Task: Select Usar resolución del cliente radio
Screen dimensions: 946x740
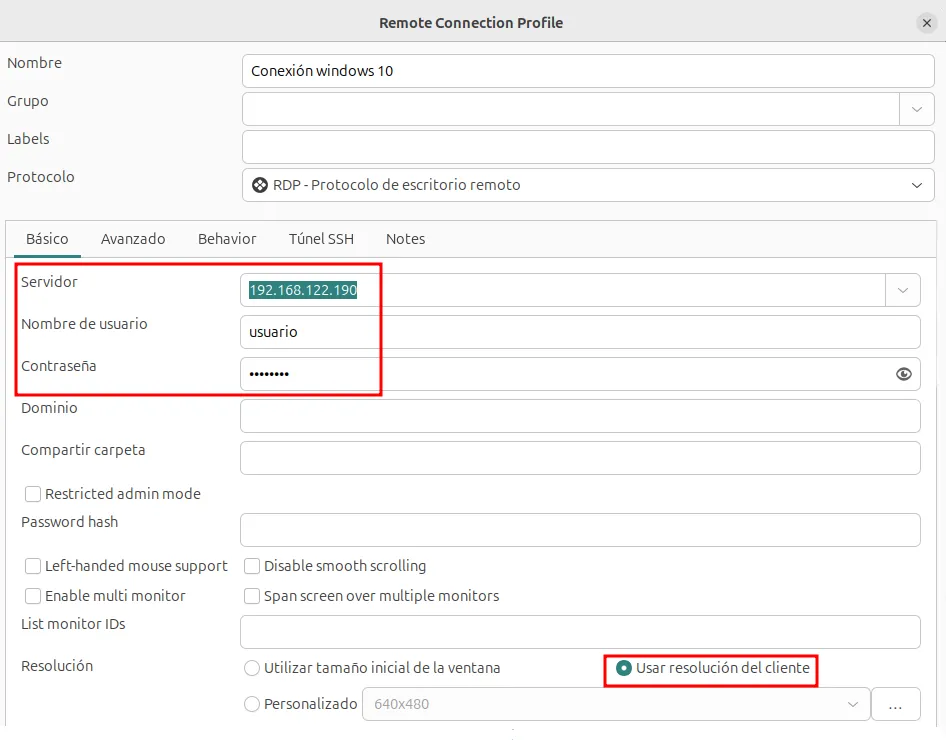Action: (x=624, y=668)
